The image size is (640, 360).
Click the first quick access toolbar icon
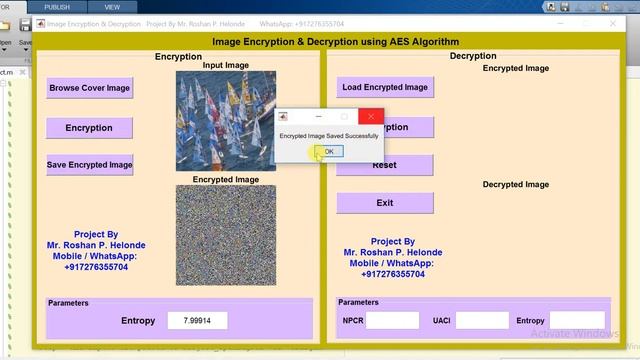[551, 7]
